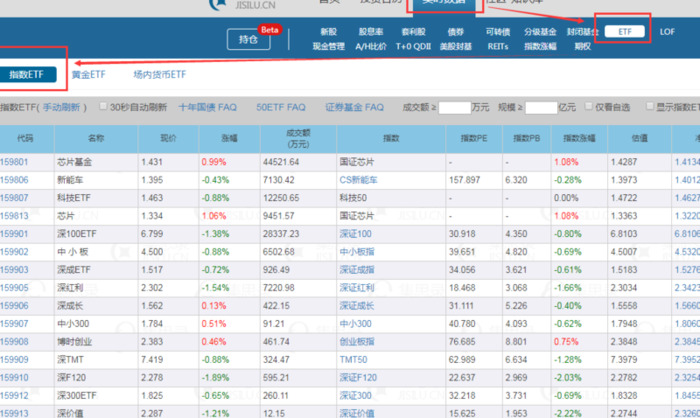This screenshot has height=418, width=700.
Task: Open 期权 in the navigation bar
Action: point(583,46)
